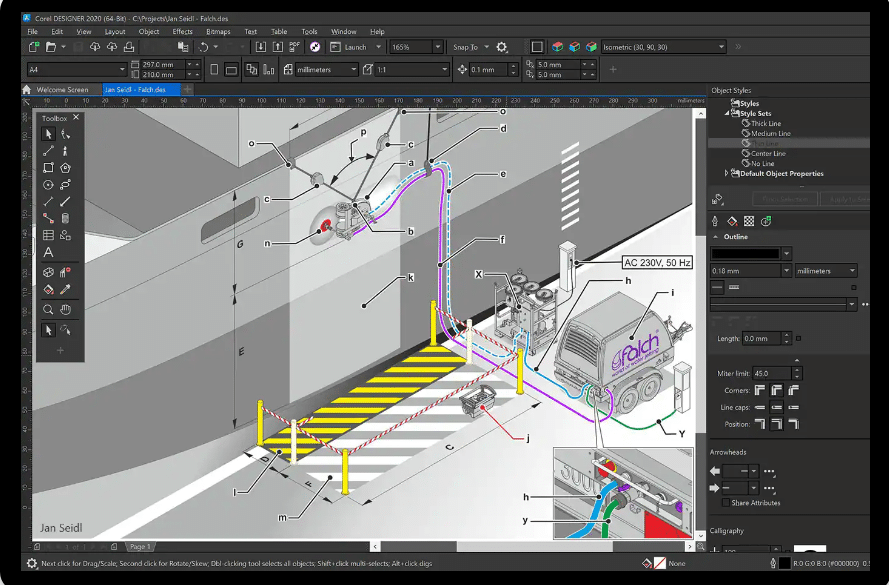Click the Fill bucket properties icon
This screenshot has width=889, height=585.
732,221
